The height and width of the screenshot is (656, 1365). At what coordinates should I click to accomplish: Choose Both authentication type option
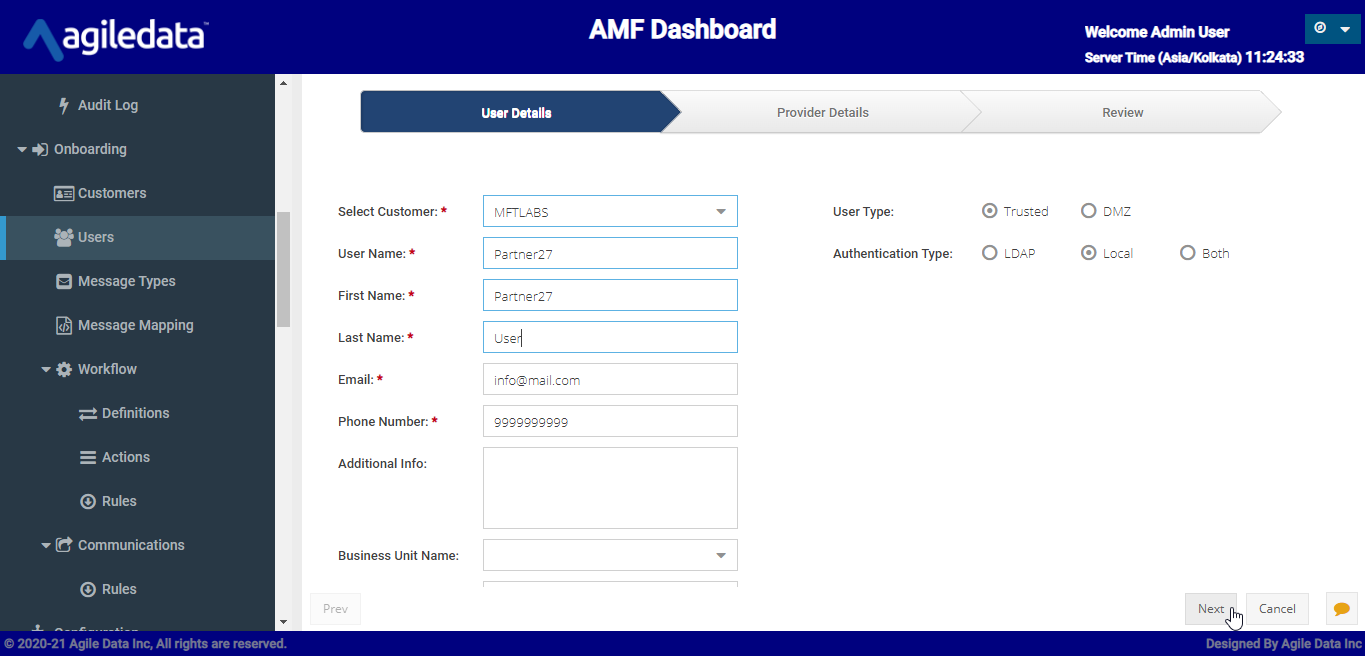coord(1188,253)
